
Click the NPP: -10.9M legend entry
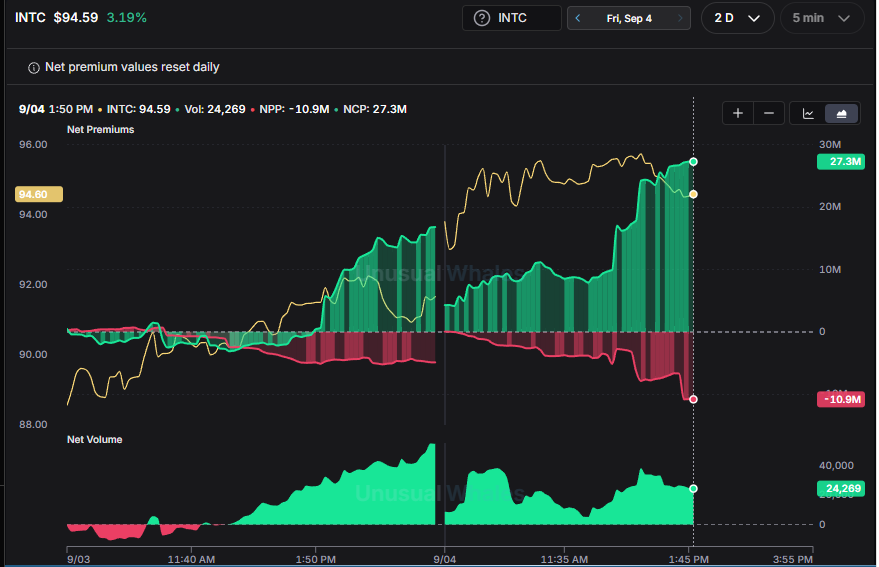[x=294, y=109]
